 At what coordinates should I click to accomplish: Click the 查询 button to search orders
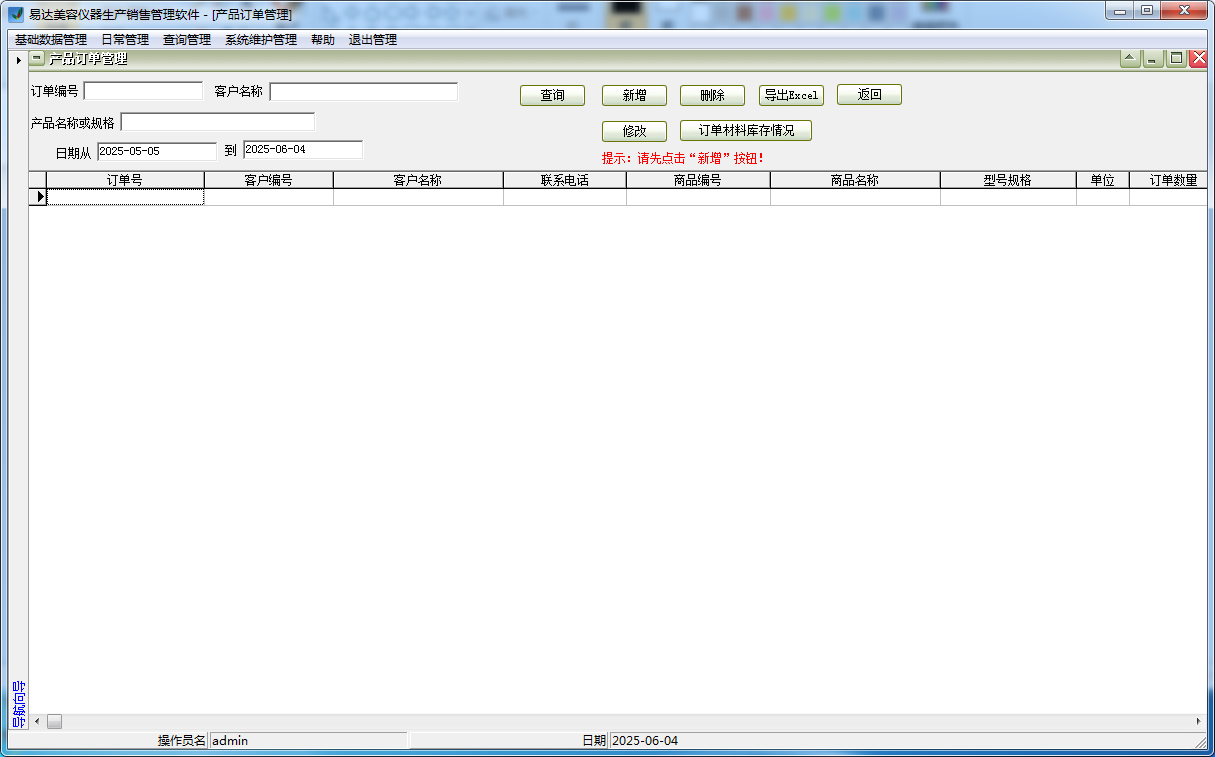click(552, 95)
